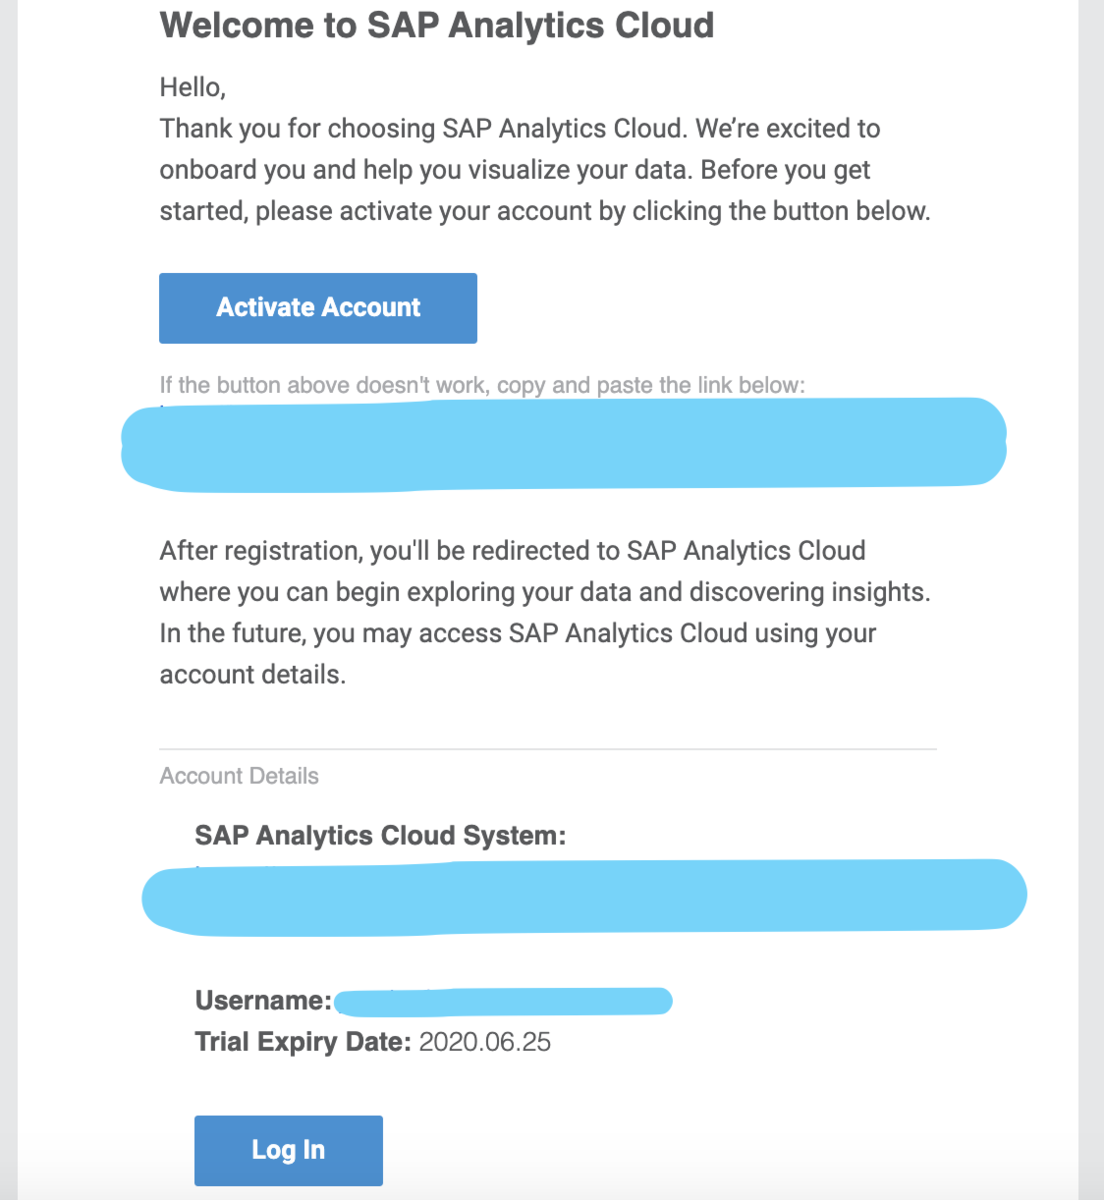Click the Welcome to SAP Analytics Cloud heading
Screen dimensions: 1104x1200
[437, 25]
